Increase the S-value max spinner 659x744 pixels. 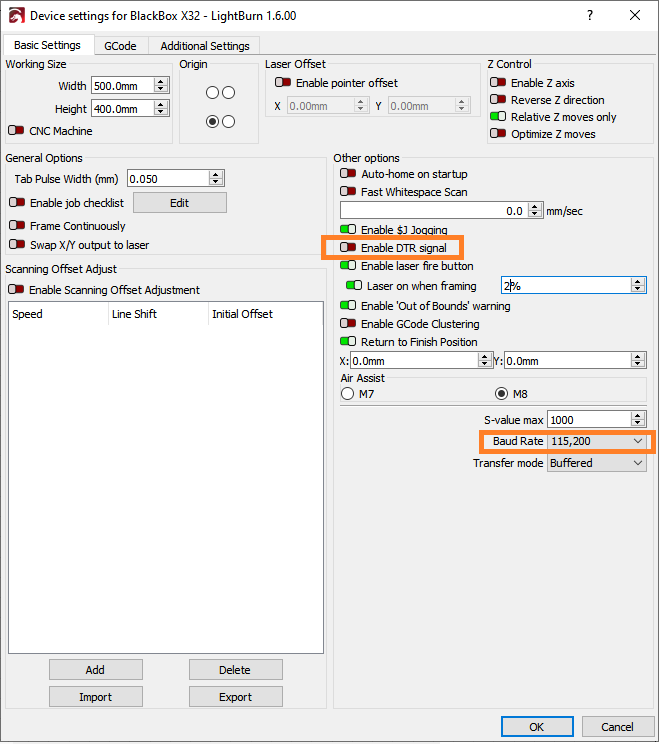pyautogui.click(x=639, y=416)
